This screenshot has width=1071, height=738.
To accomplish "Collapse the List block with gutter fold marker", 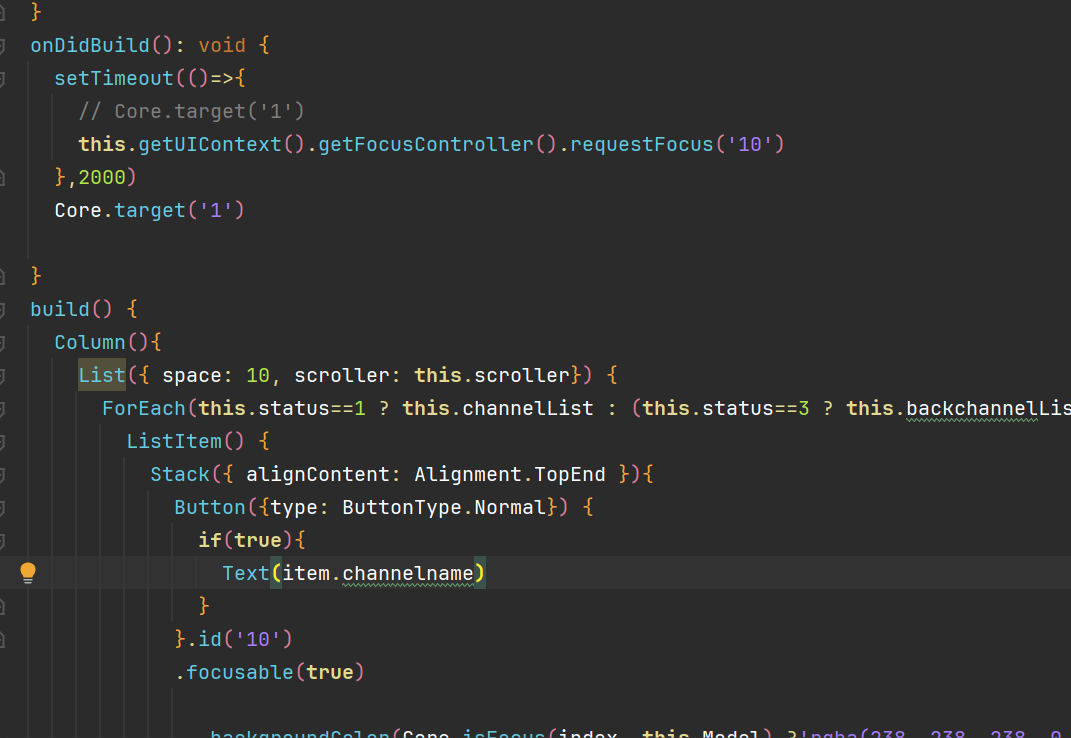I will 3,375.
